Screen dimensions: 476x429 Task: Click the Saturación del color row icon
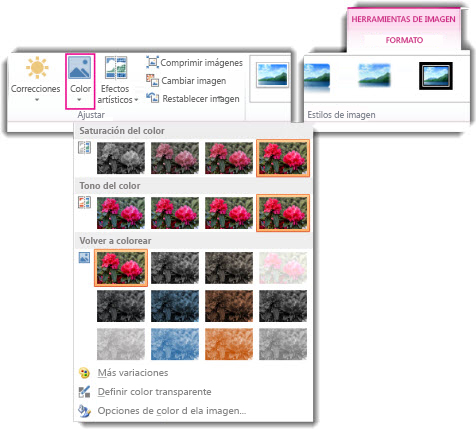pyautogui.click(x=84, y=148)
